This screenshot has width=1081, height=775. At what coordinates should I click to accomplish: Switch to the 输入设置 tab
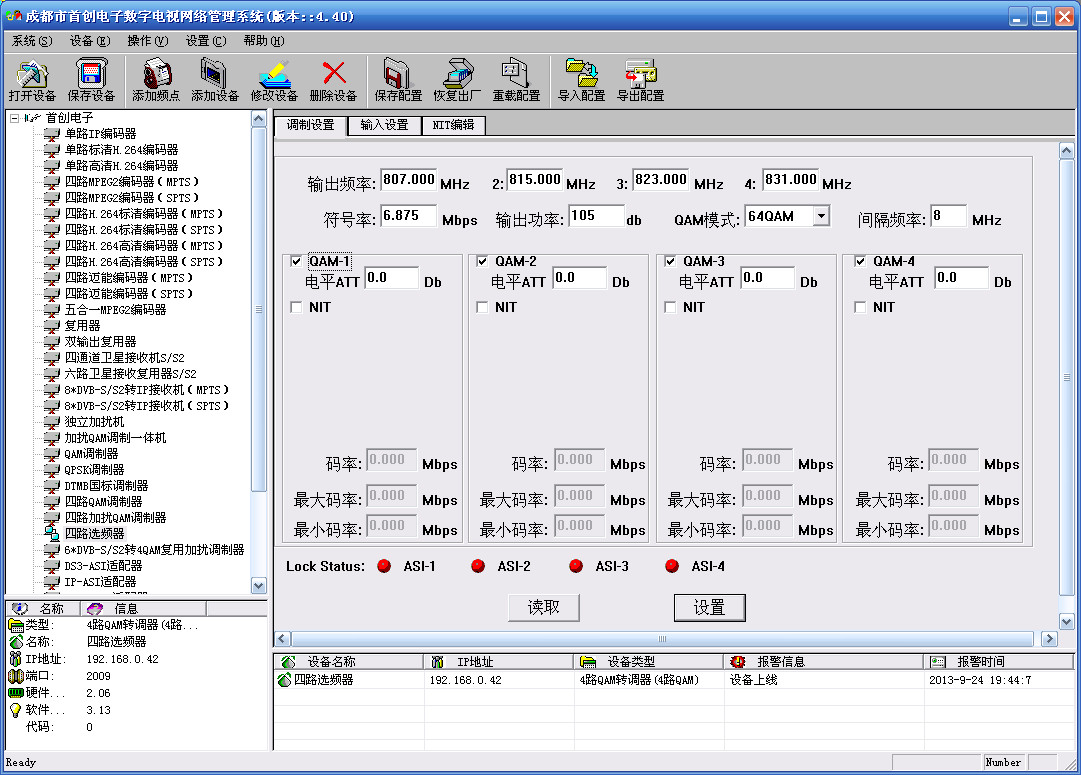pos(385,125)
